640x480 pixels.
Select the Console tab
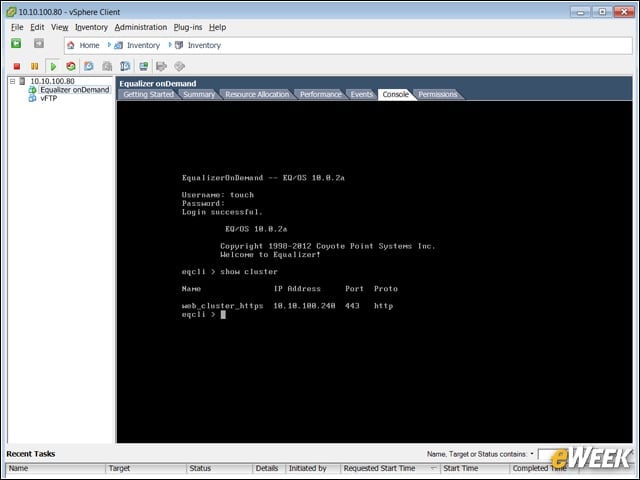(x=396, y=94)
